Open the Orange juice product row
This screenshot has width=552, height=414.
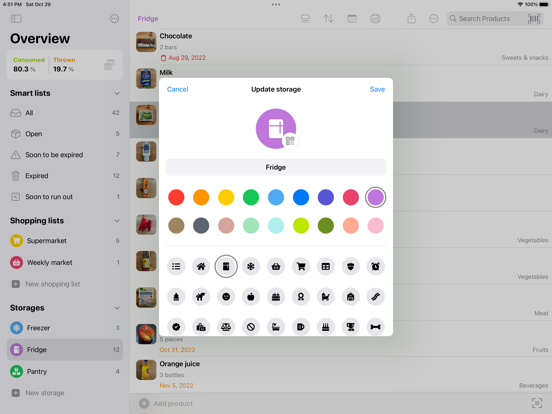[341, 375]
